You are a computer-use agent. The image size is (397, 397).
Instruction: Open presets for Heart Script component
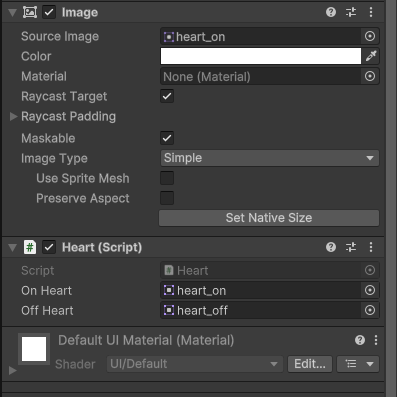[x=351, y=247]
